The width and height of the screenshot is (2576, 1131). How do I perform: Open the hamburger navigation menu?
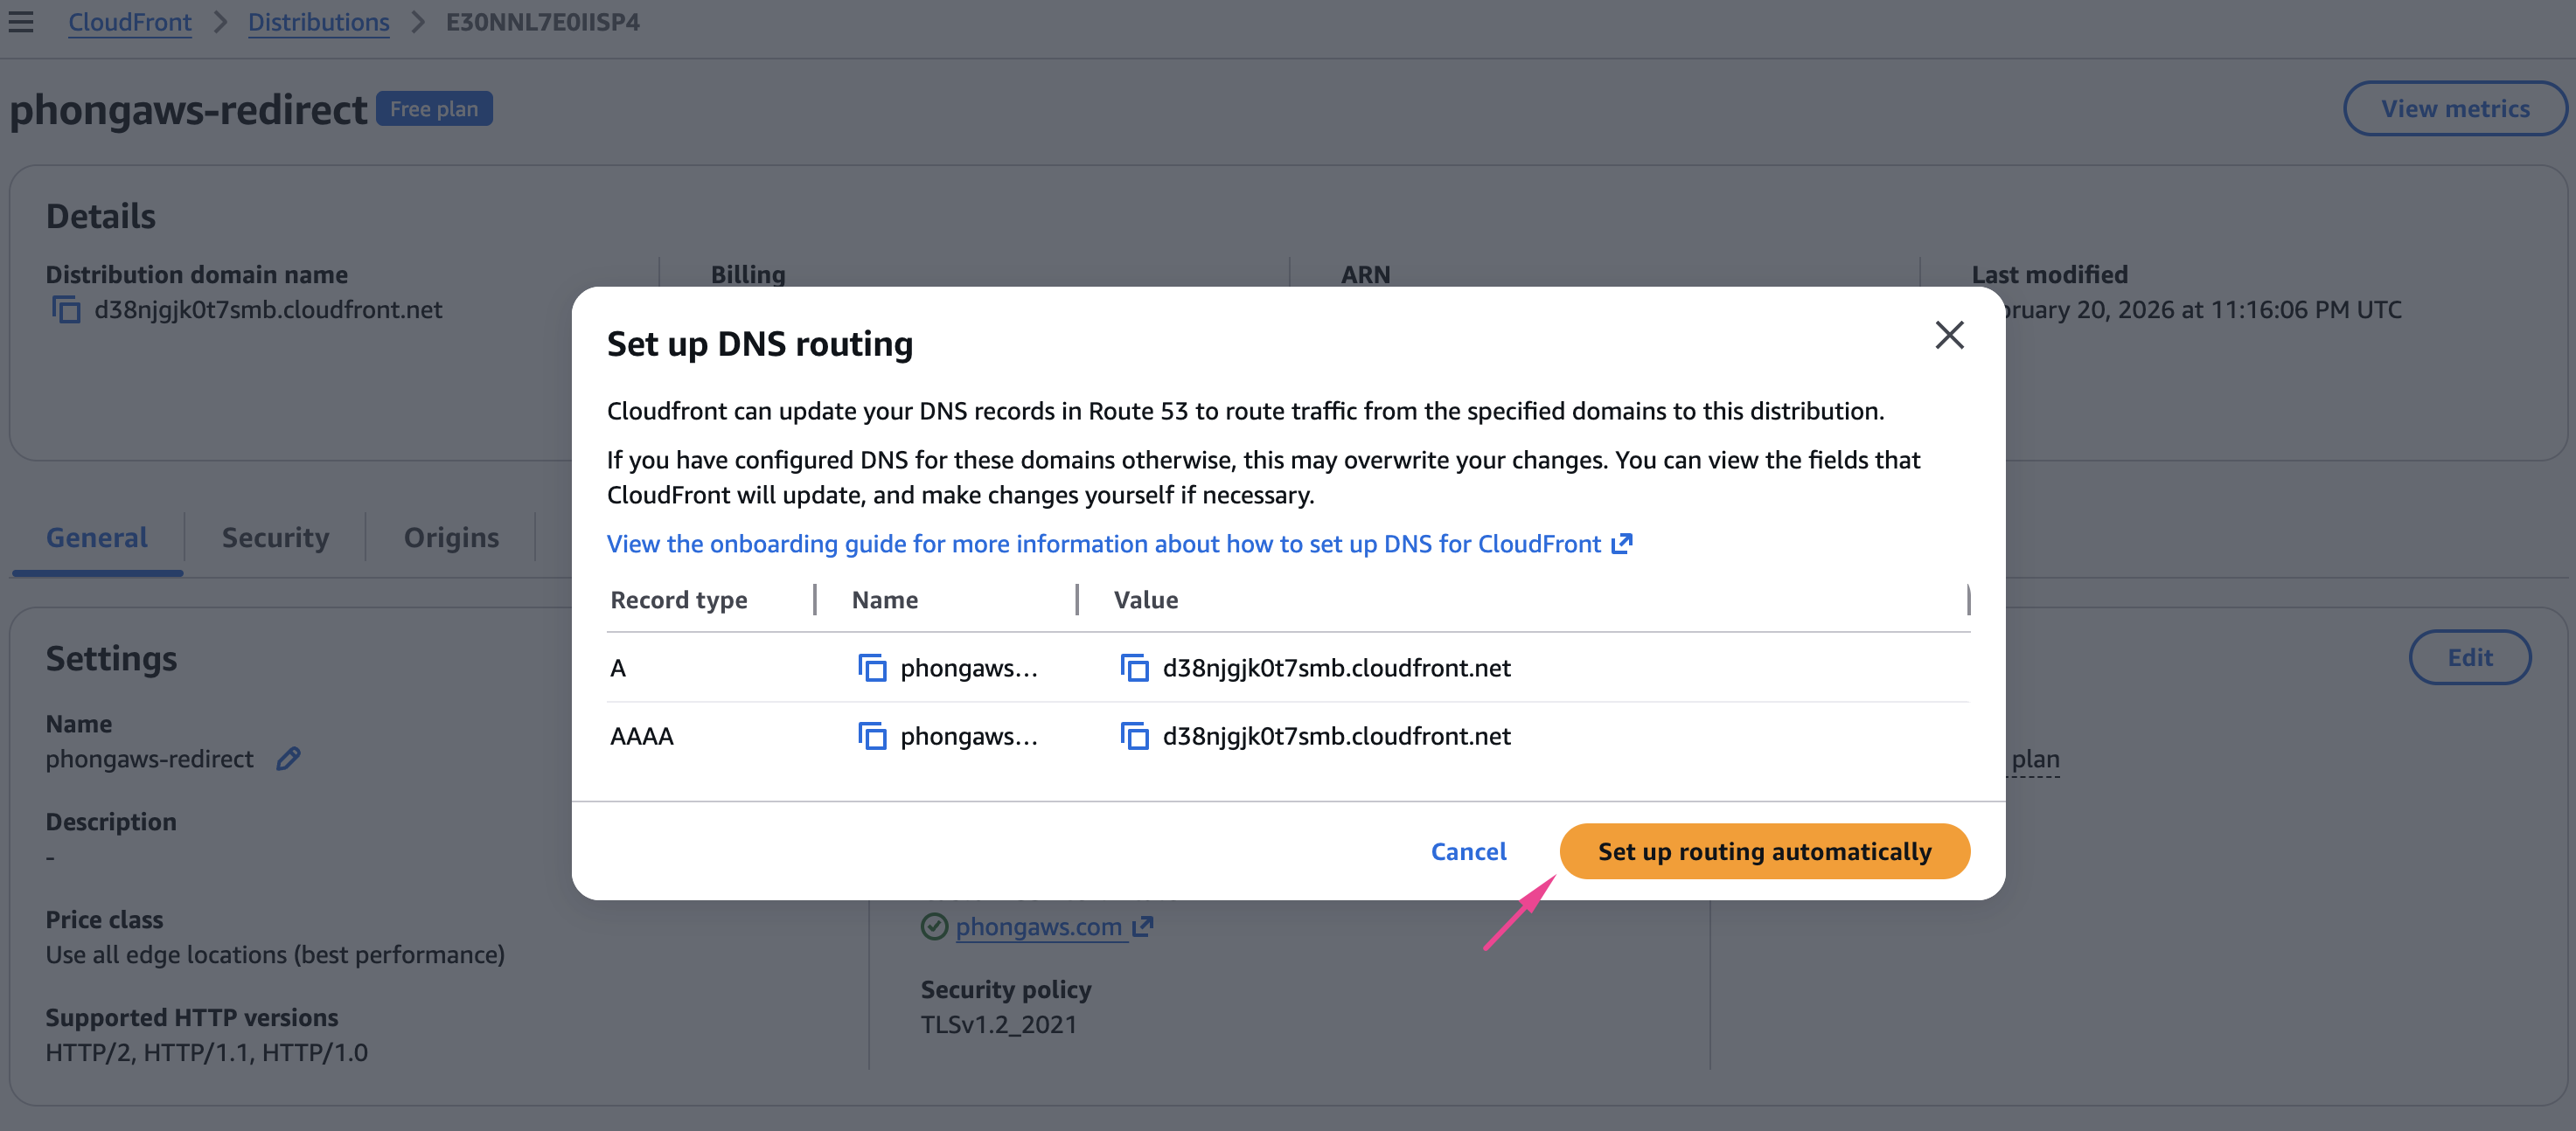click(x=21, y=22)
